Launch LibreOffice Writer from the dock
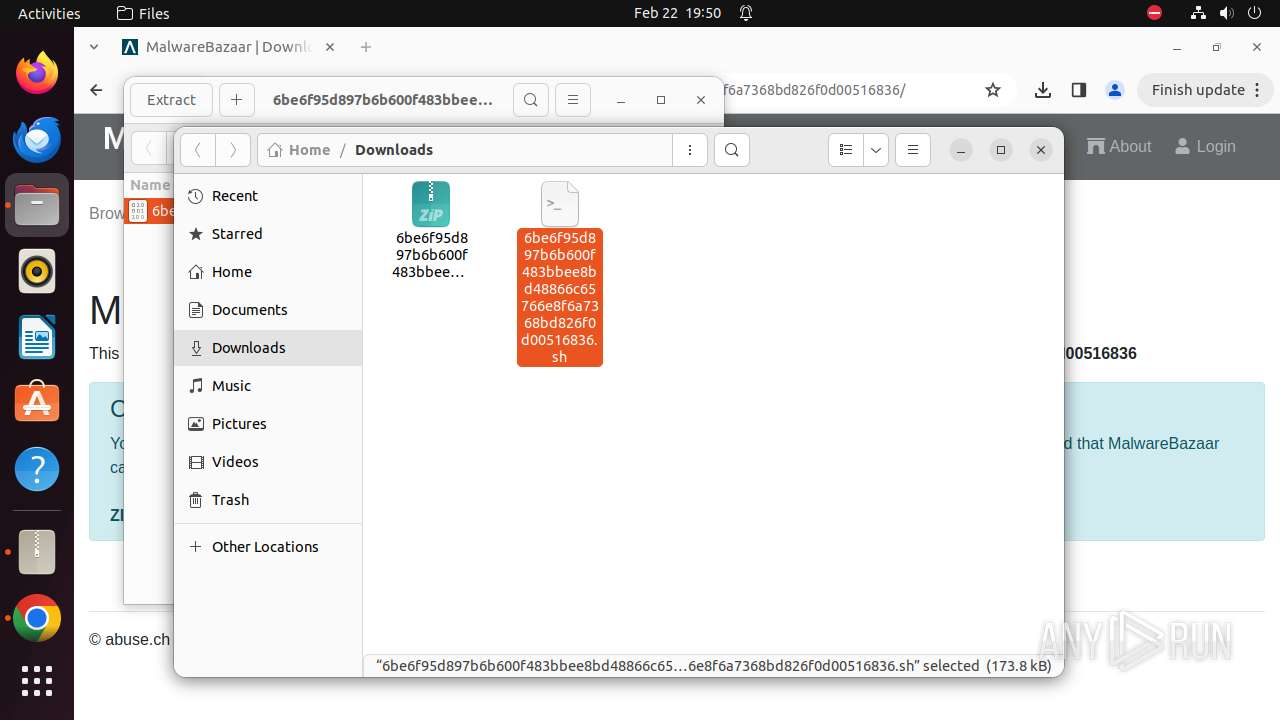1280x720 pixels. 37,337
